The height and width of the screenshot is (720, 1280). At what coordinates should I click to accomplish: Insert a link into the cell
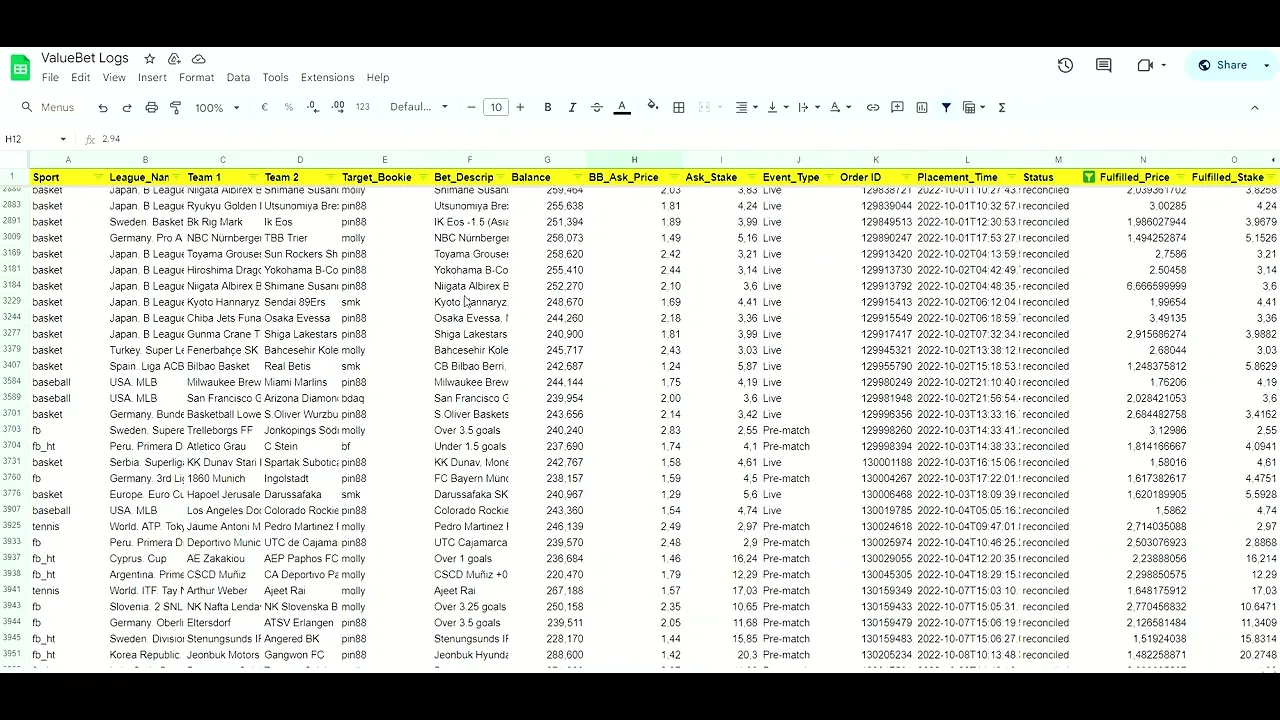coord(873,107)
